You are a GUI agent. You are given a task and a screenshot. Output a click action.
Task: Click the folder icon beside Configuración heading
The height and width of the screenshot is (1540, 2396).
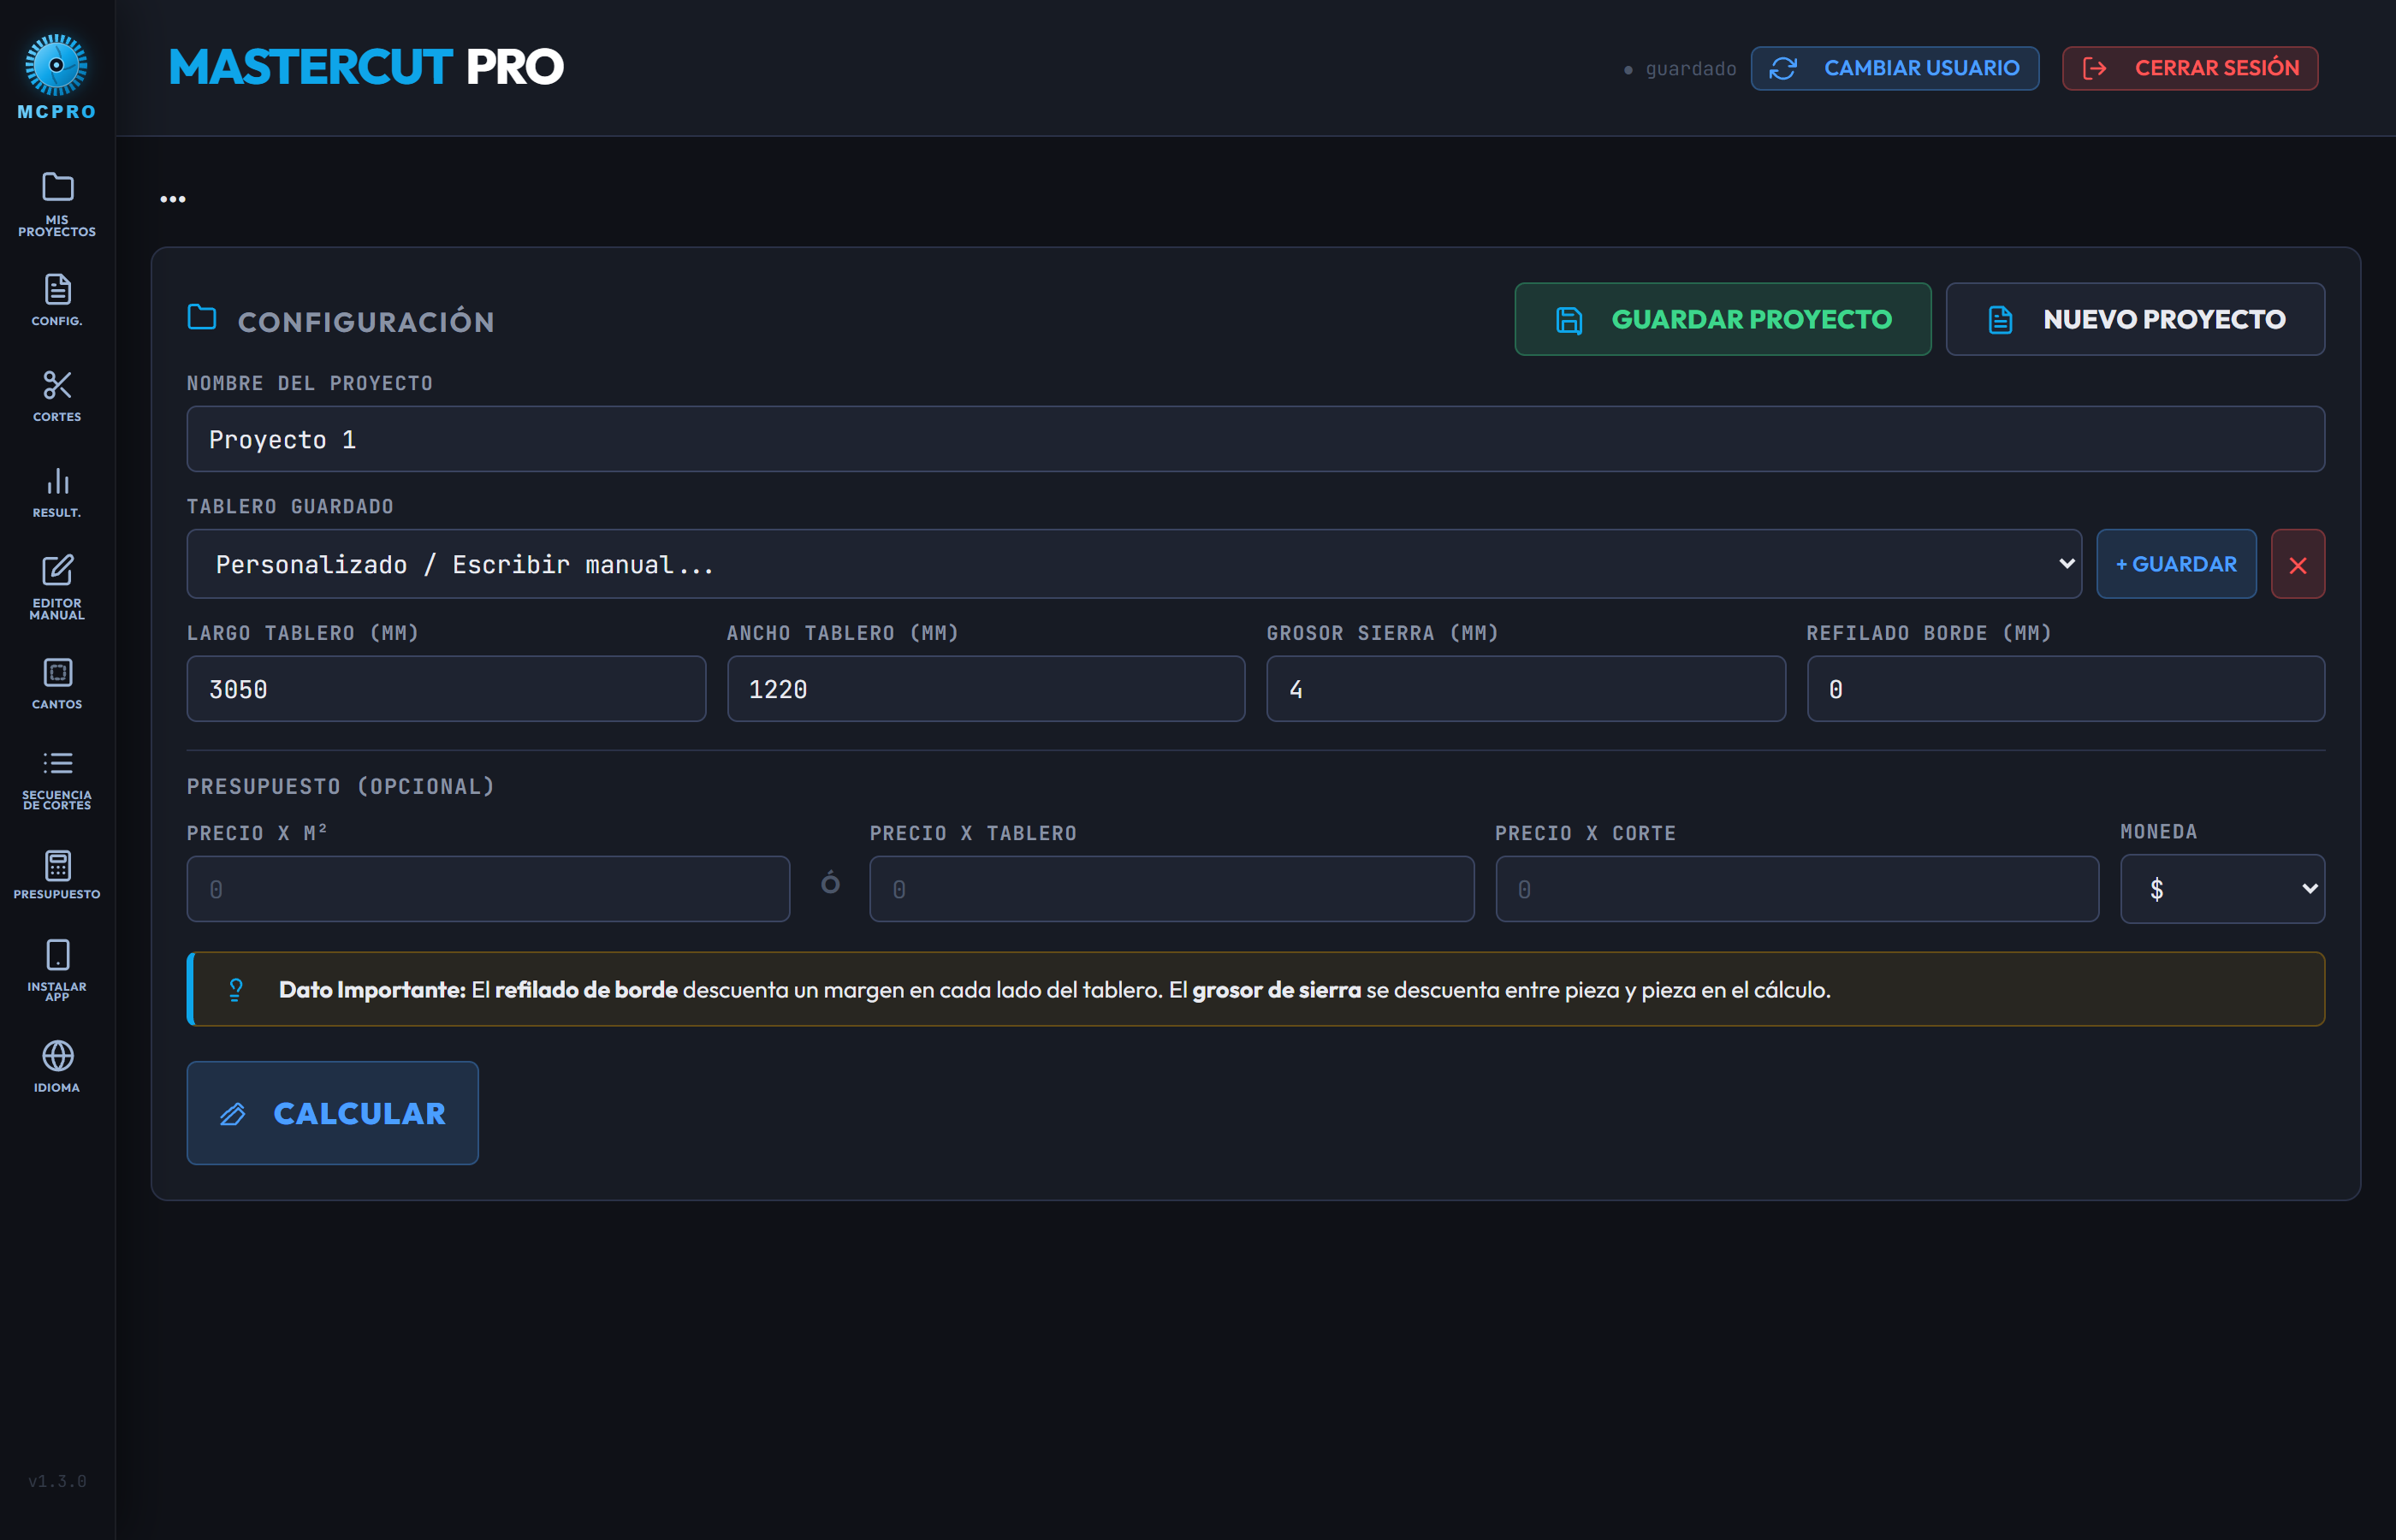click(202, 317)
